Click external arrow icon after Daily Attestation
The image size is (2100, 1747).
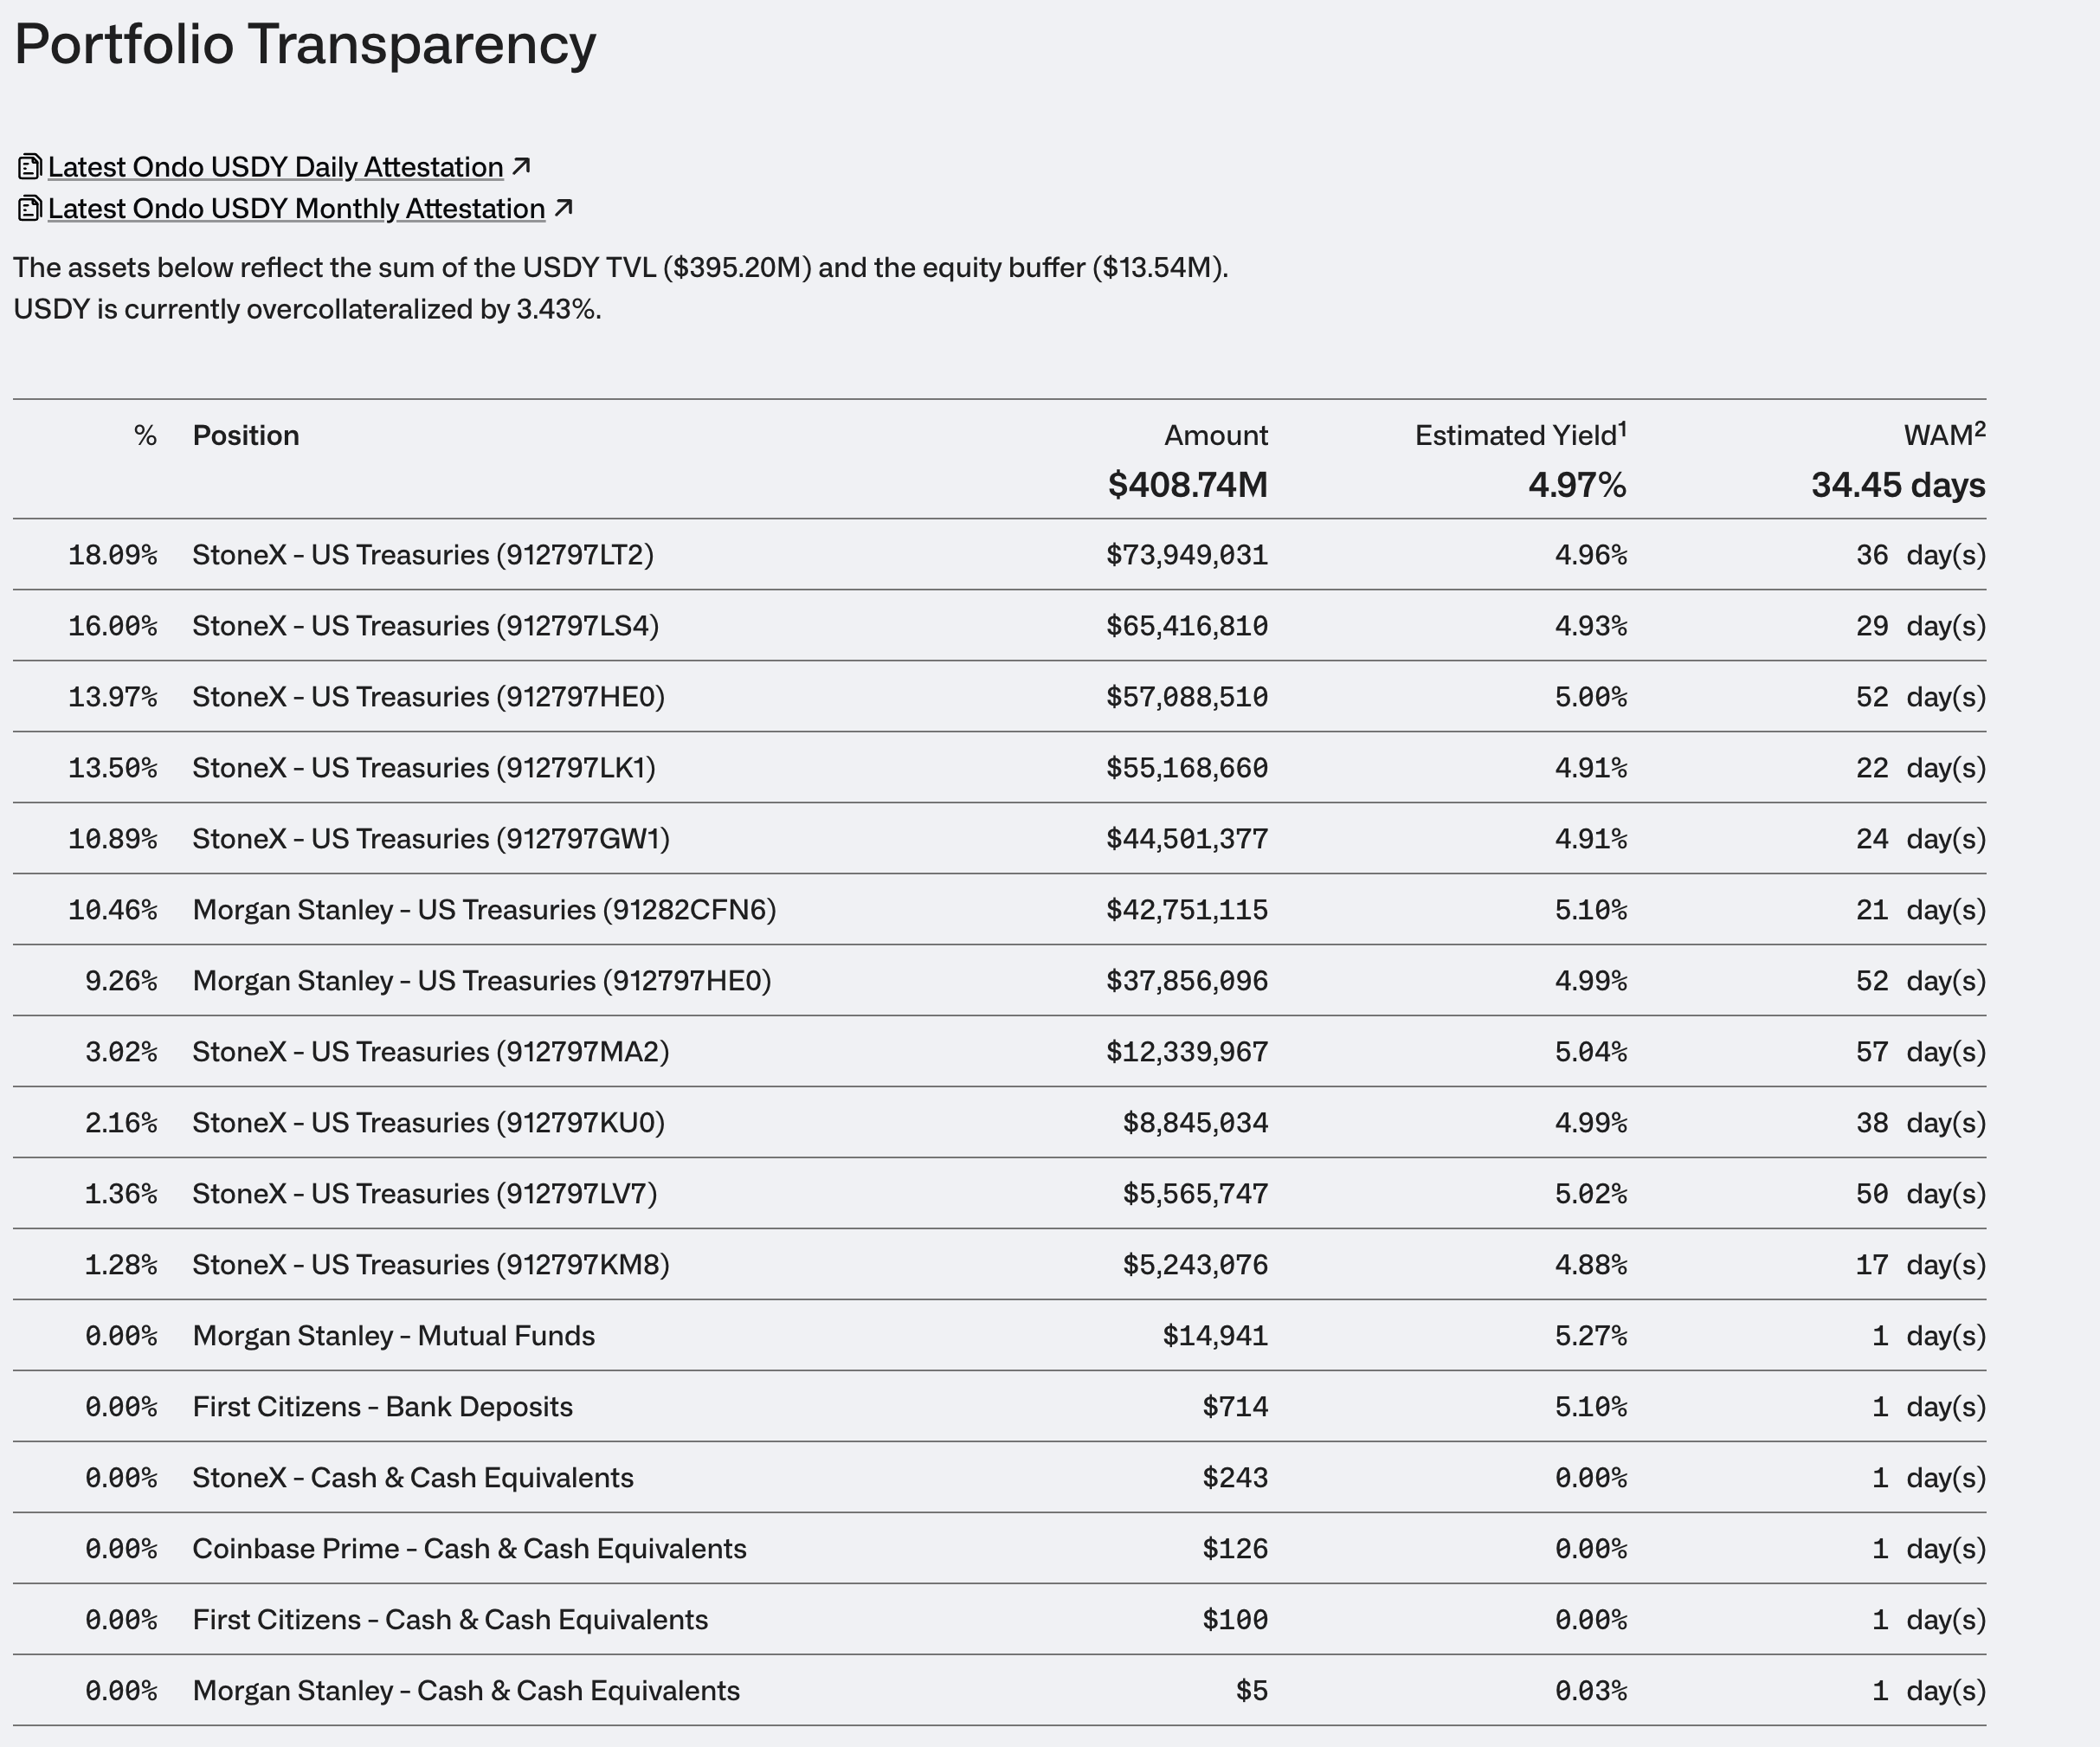[x=521, y=166]
